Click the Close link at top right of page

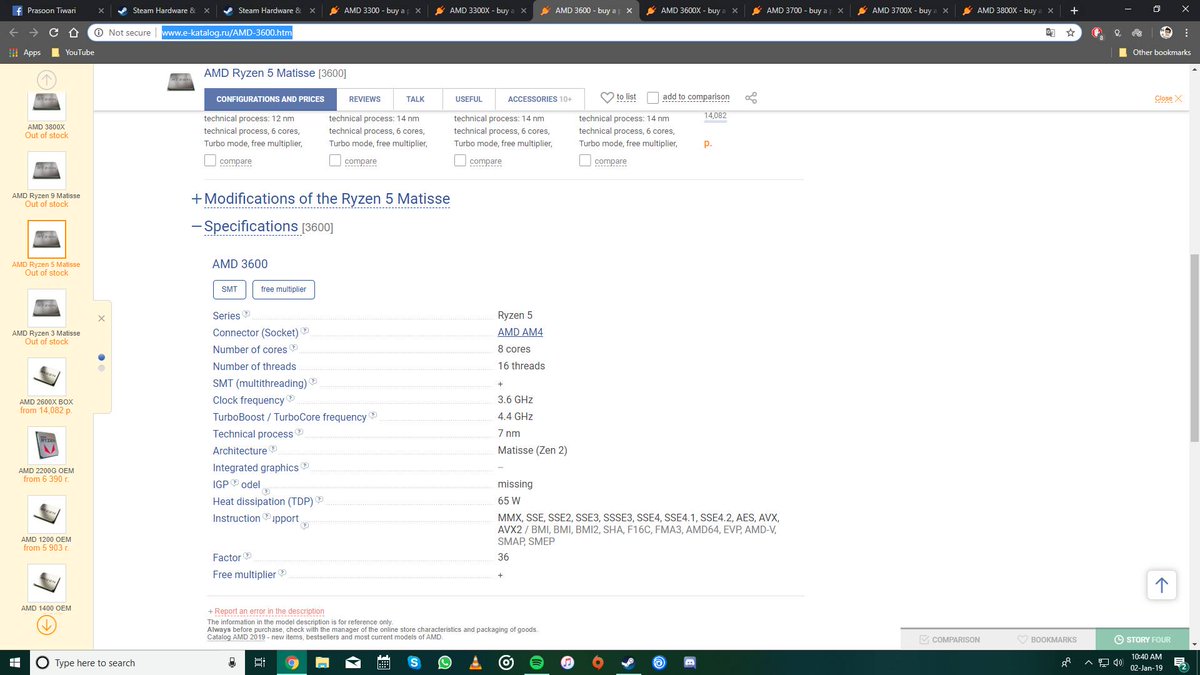[1168, 98]
